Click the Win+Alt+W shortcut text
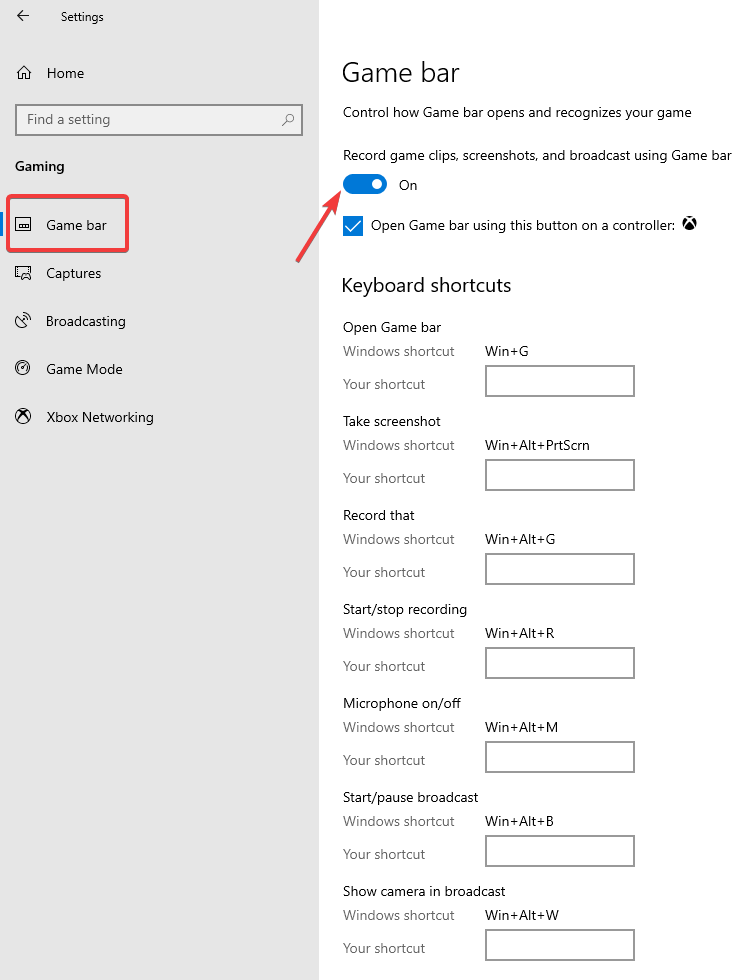This screenshot has height=980, width=739. tap(521, 915)
